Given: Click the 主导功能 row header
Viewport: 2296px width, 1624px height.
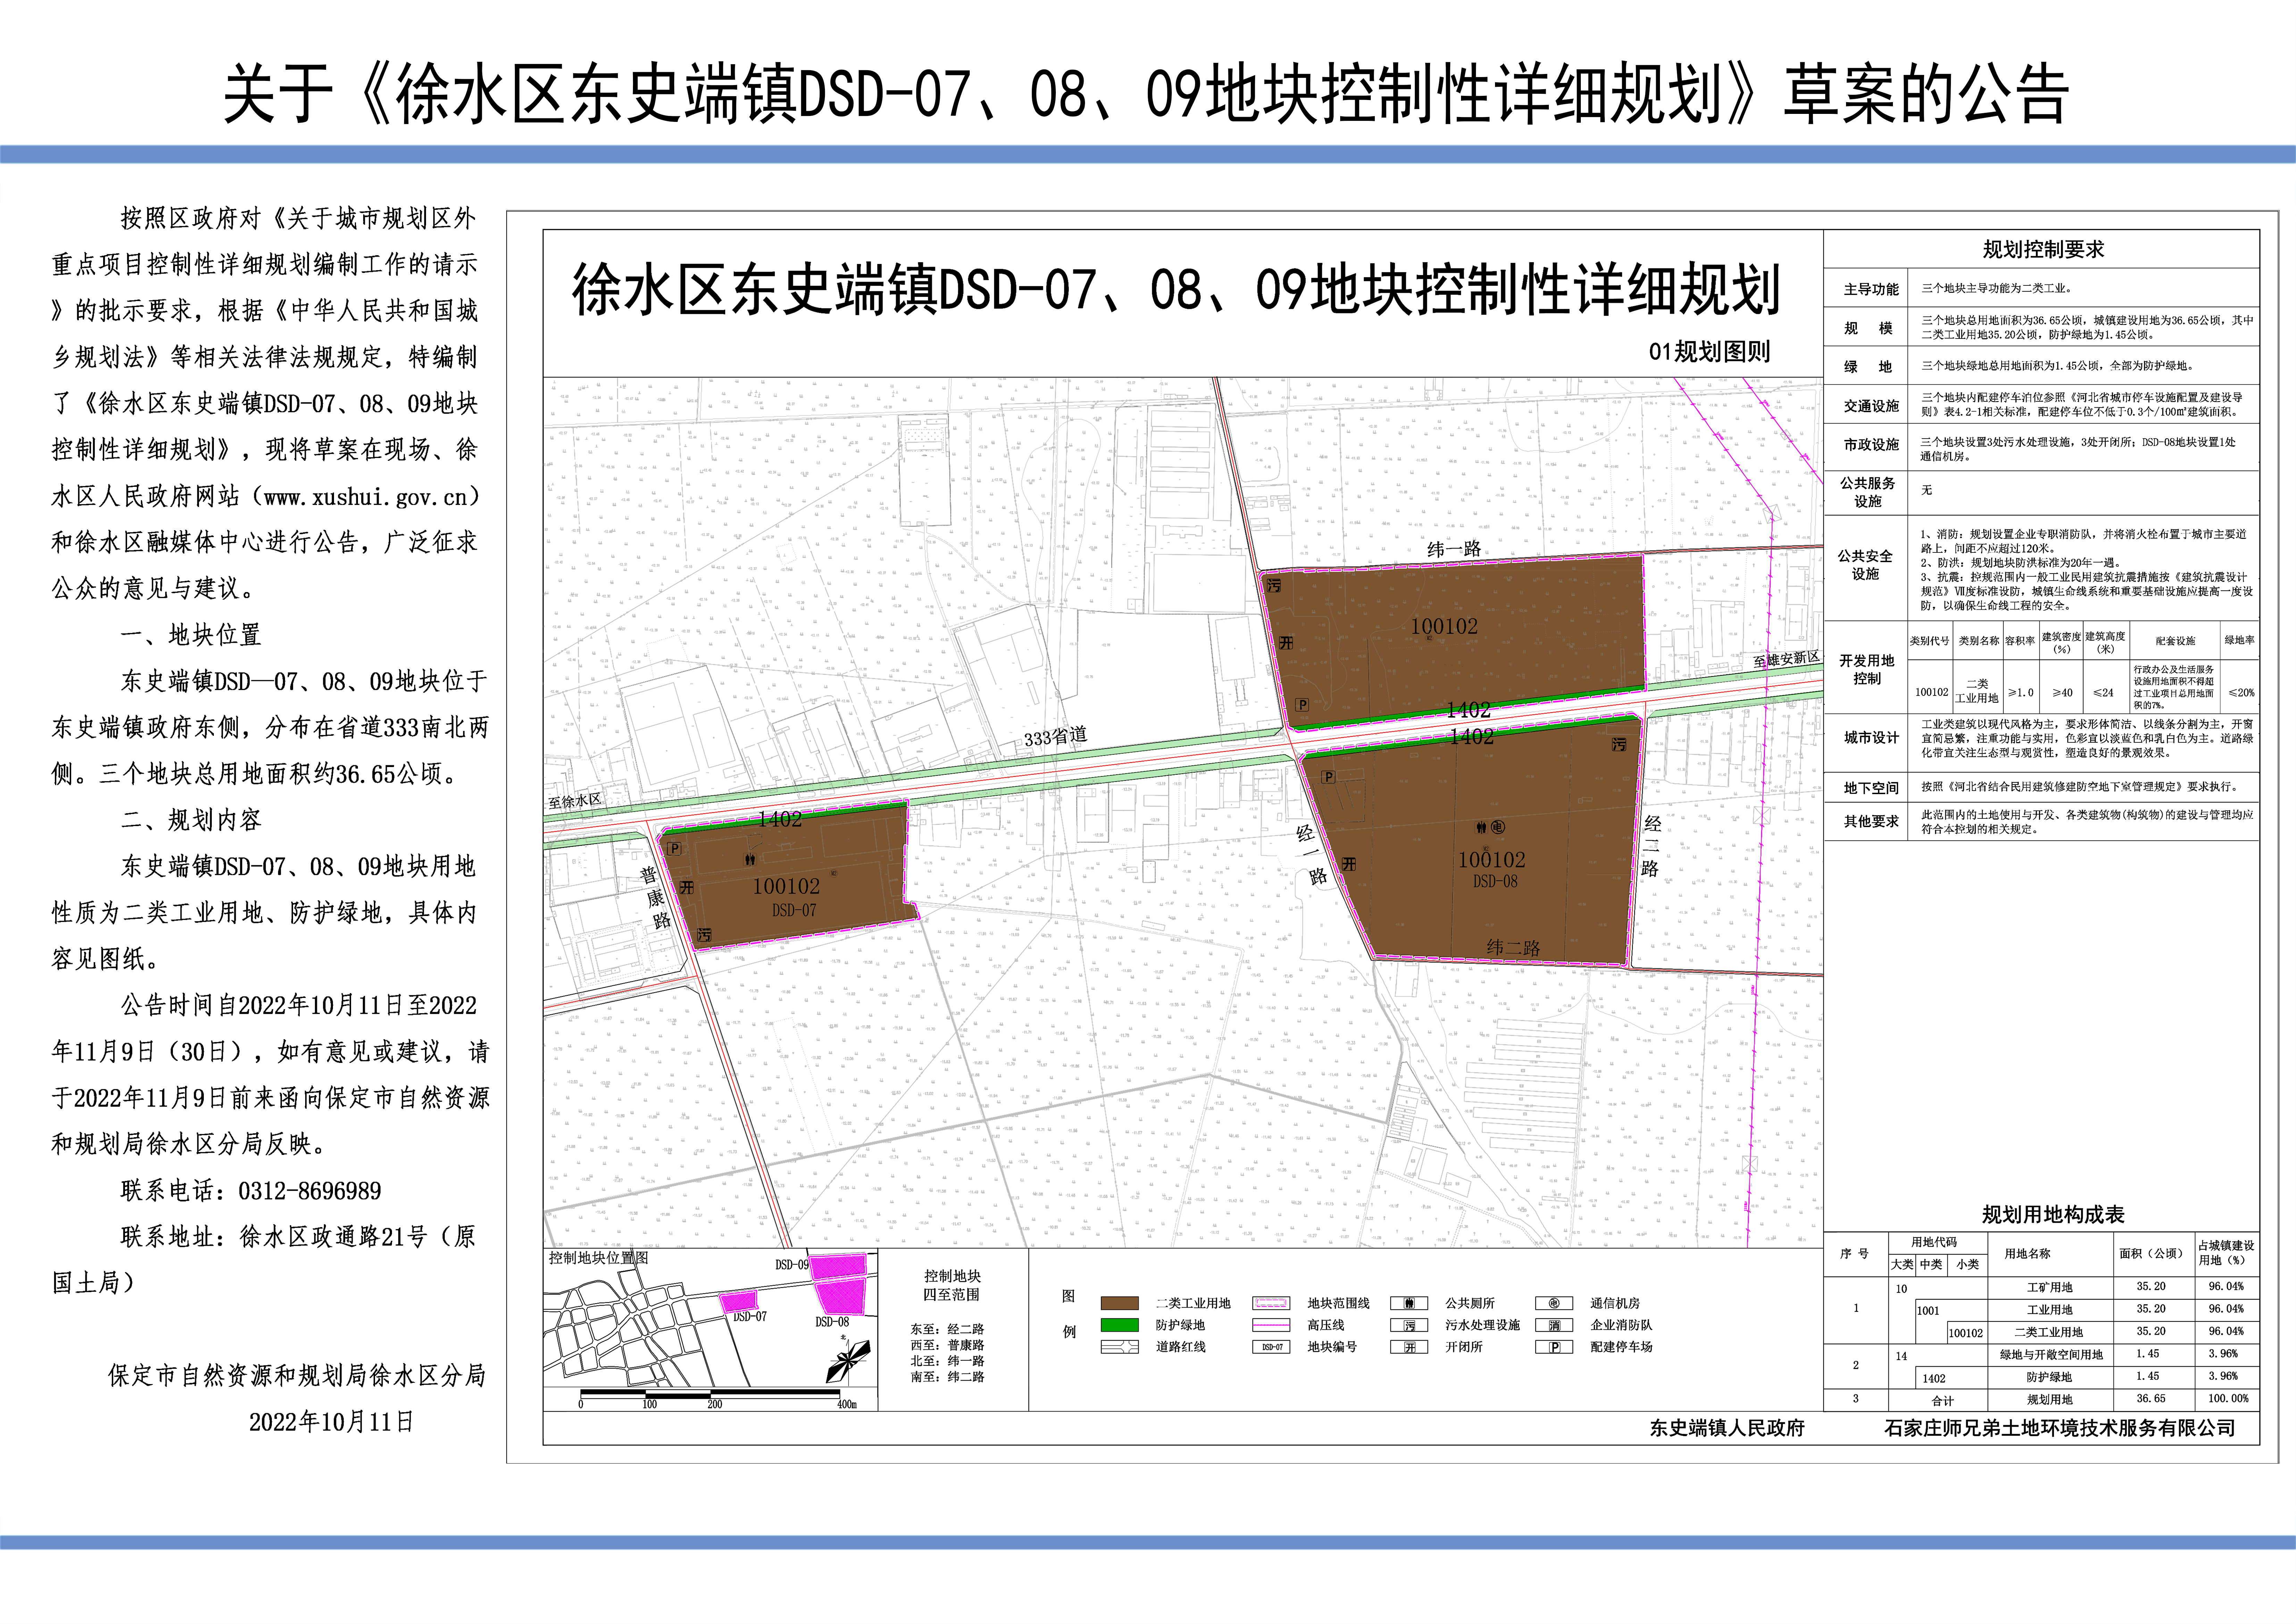Looking at the screenshot, I should pos(1871,289).
